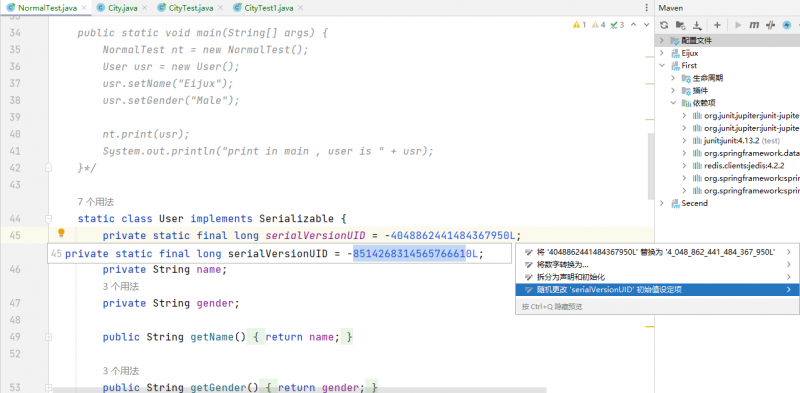Screen dimensions: 800x393
Task: Select the Eijux project row
Action: [728, 53]
